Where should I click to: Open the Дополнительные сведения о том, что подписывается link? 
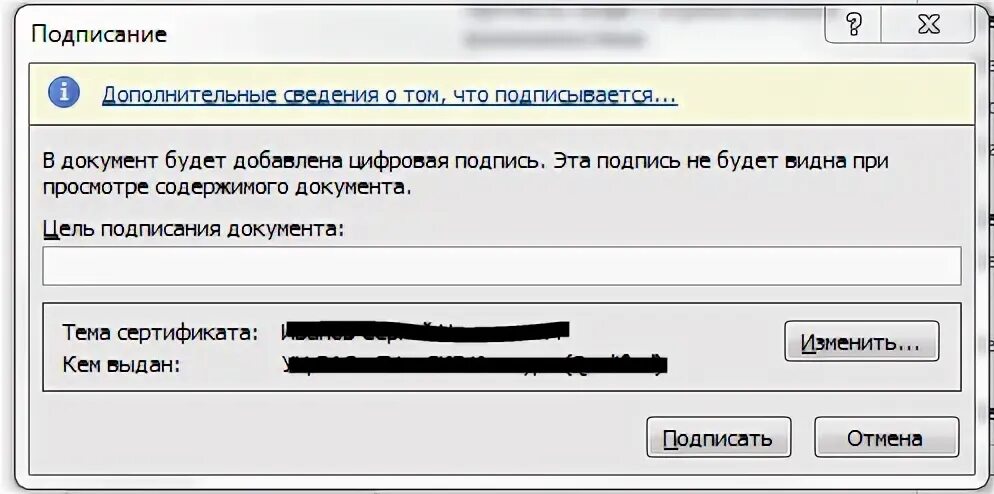click(389, 95)
